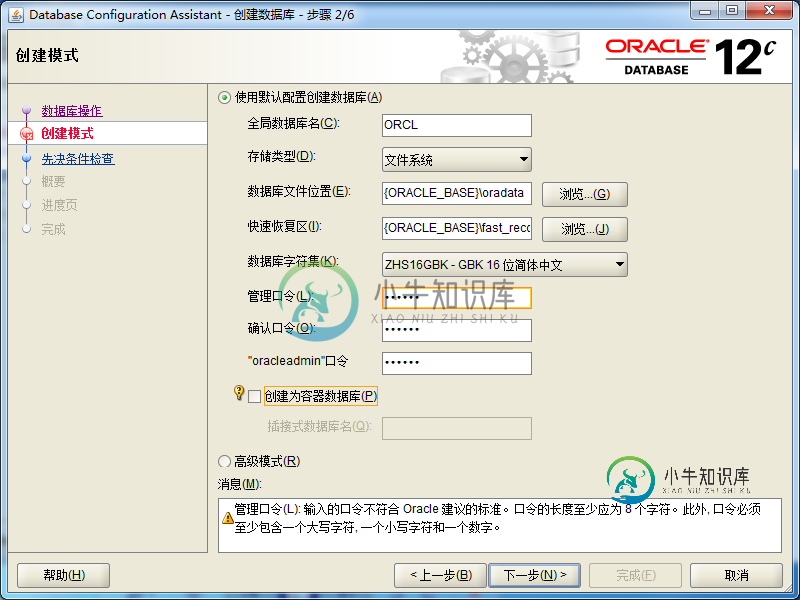The width and height of the screenshot is (800, 600).
Task: Click the 下一步 button
Action: pos(535,576)
